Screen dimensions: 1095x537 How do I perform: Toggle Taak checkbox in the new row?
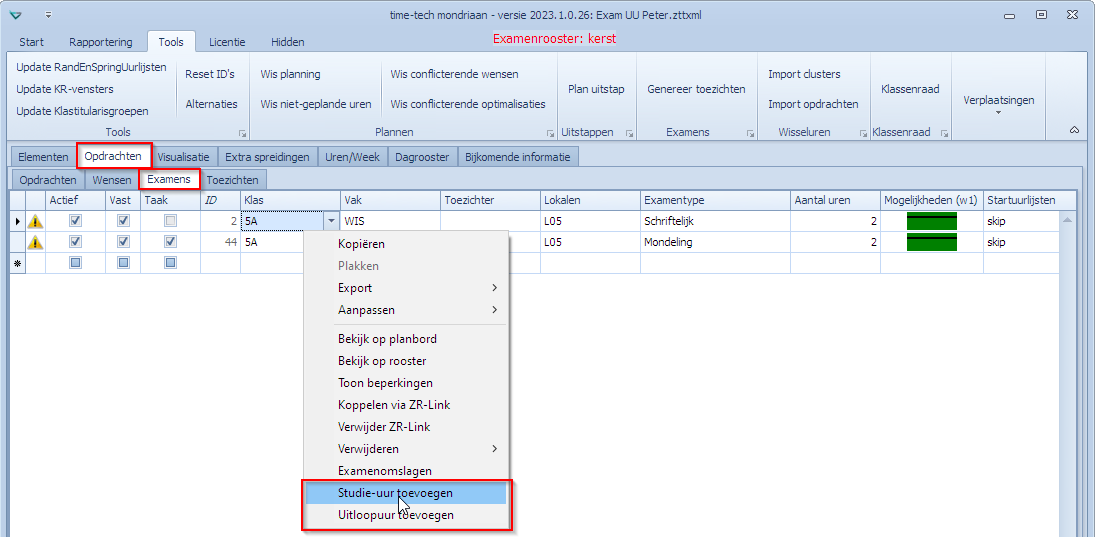170,263
